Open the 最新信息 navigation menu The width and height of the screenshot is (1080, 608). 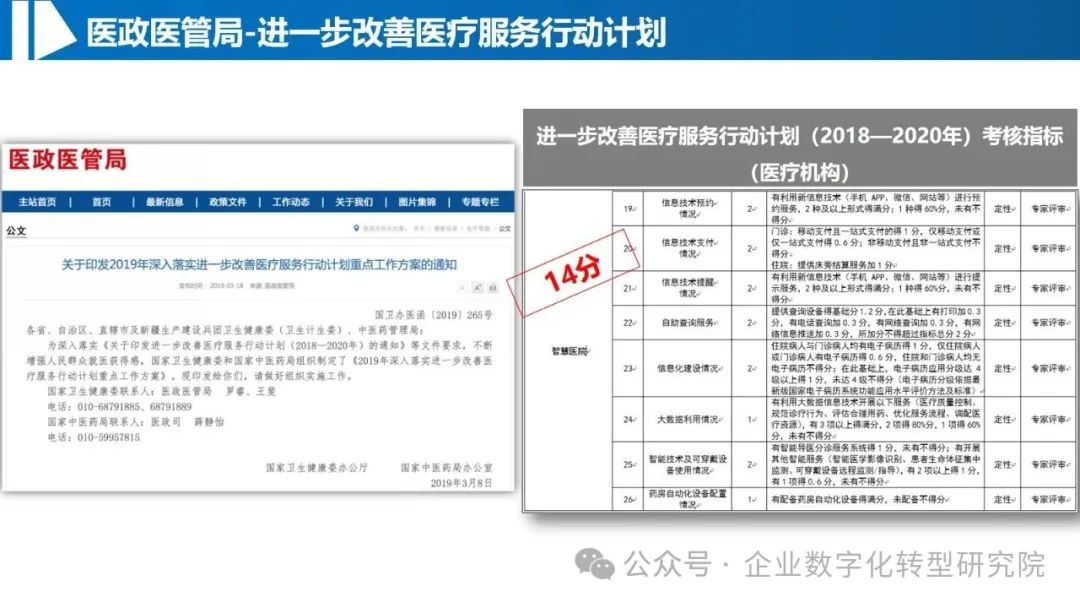pyautogui.click(x=164, y=201)
